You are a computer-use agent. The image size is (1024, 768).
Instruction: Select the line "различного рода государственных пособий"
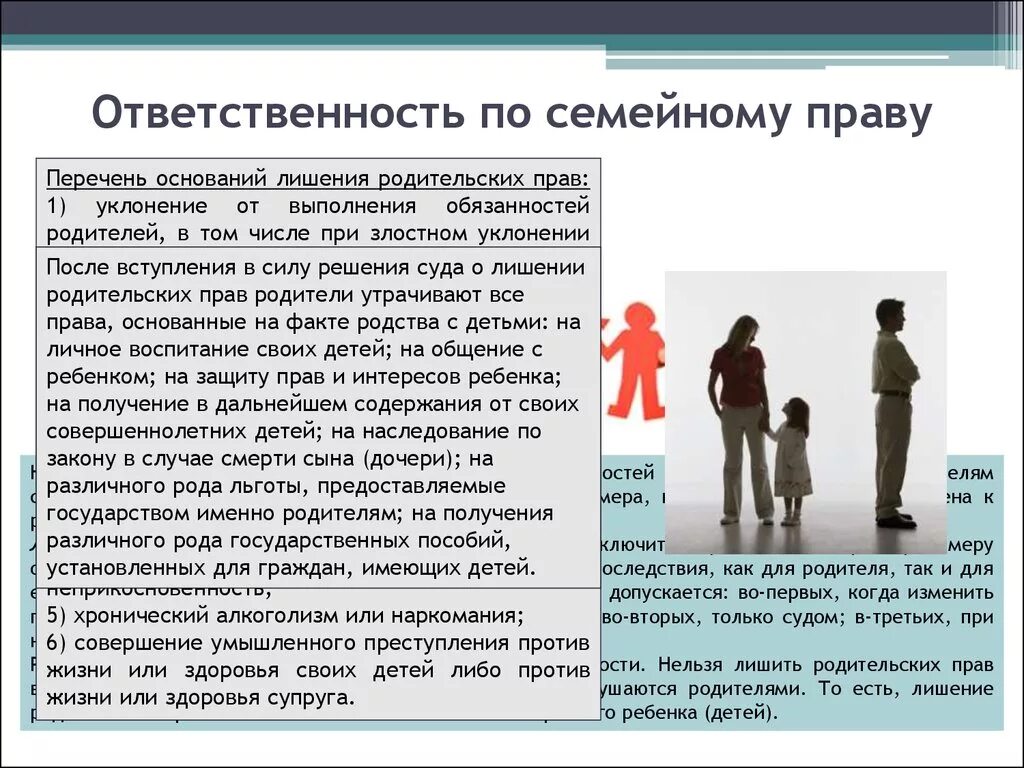279,541
